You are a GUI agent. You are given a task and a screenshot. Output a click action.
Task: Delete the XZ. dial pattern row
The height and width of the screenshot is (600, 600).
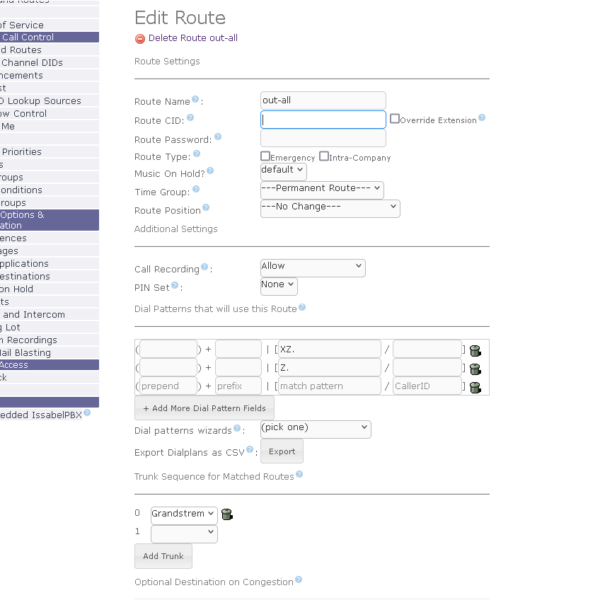pos(475,350)
